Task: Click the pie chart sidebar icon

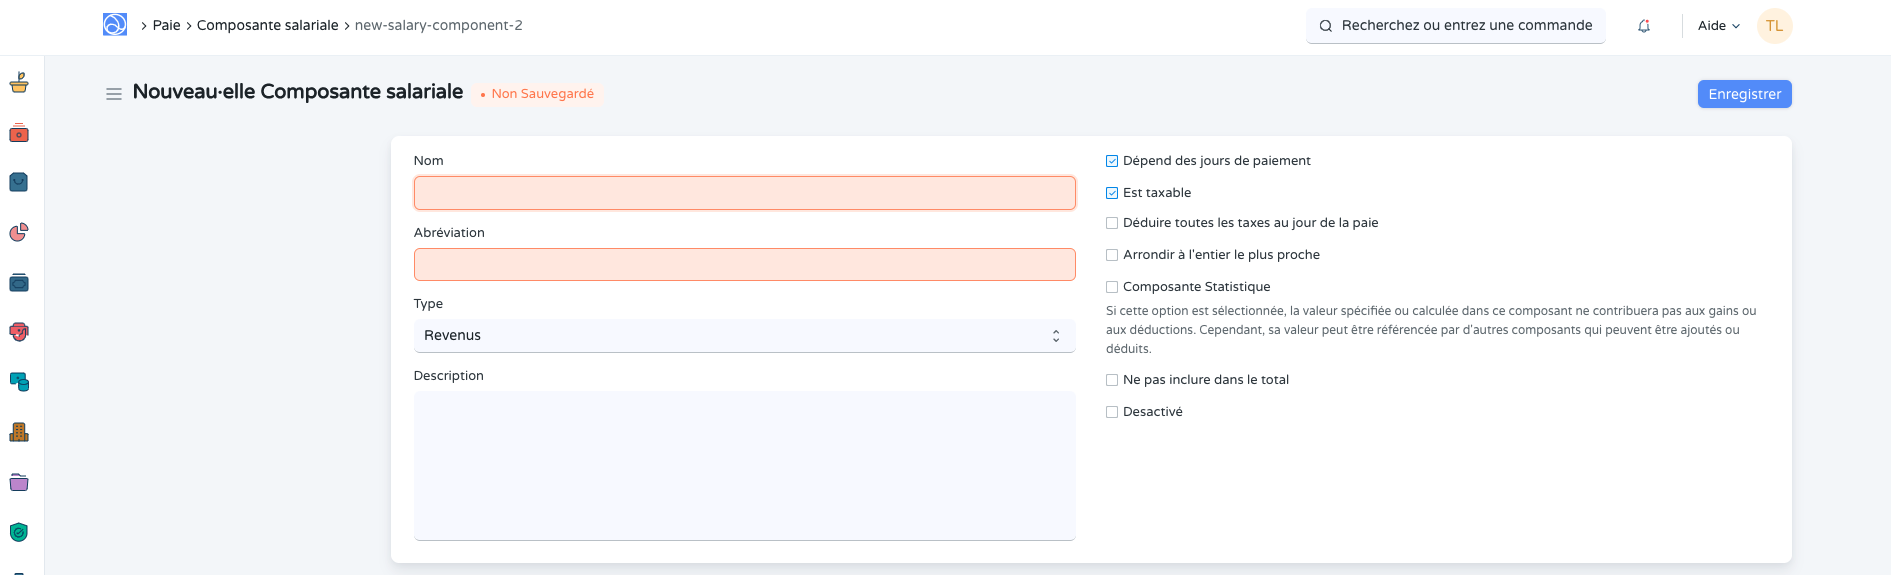Action: (x=19, y=233)
